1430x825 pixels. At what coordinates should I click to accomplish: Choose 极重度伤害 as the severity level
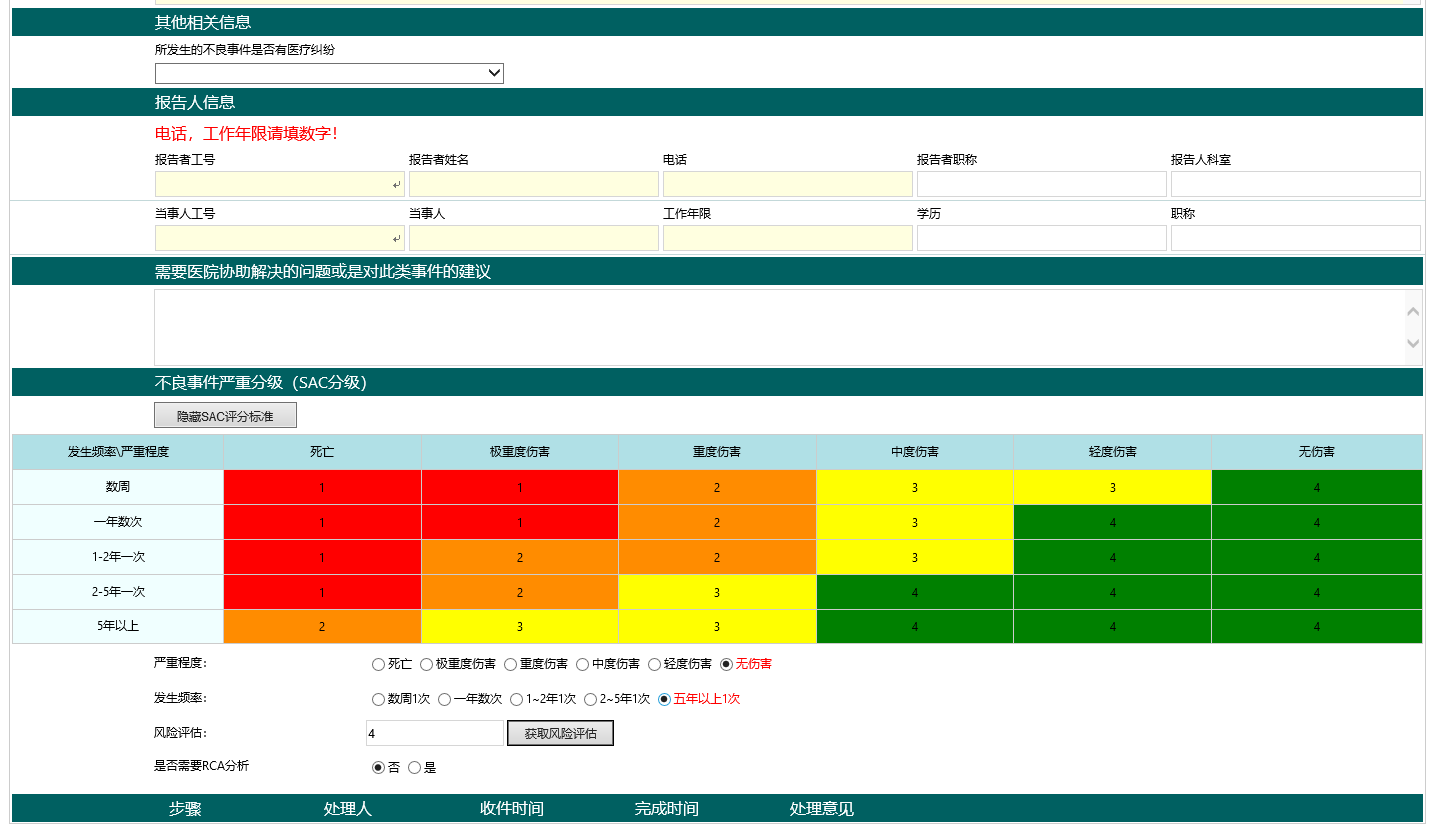426,664
